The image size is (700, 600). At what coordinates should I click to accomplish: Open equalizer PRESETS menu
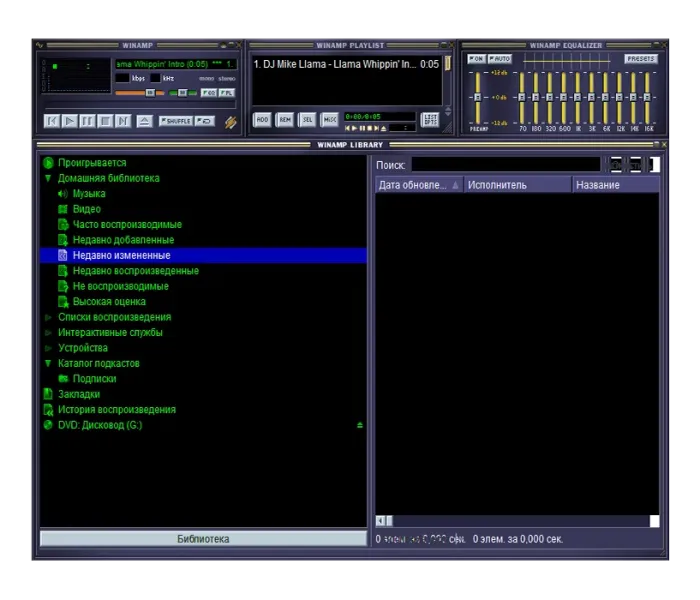click(640, 59)
